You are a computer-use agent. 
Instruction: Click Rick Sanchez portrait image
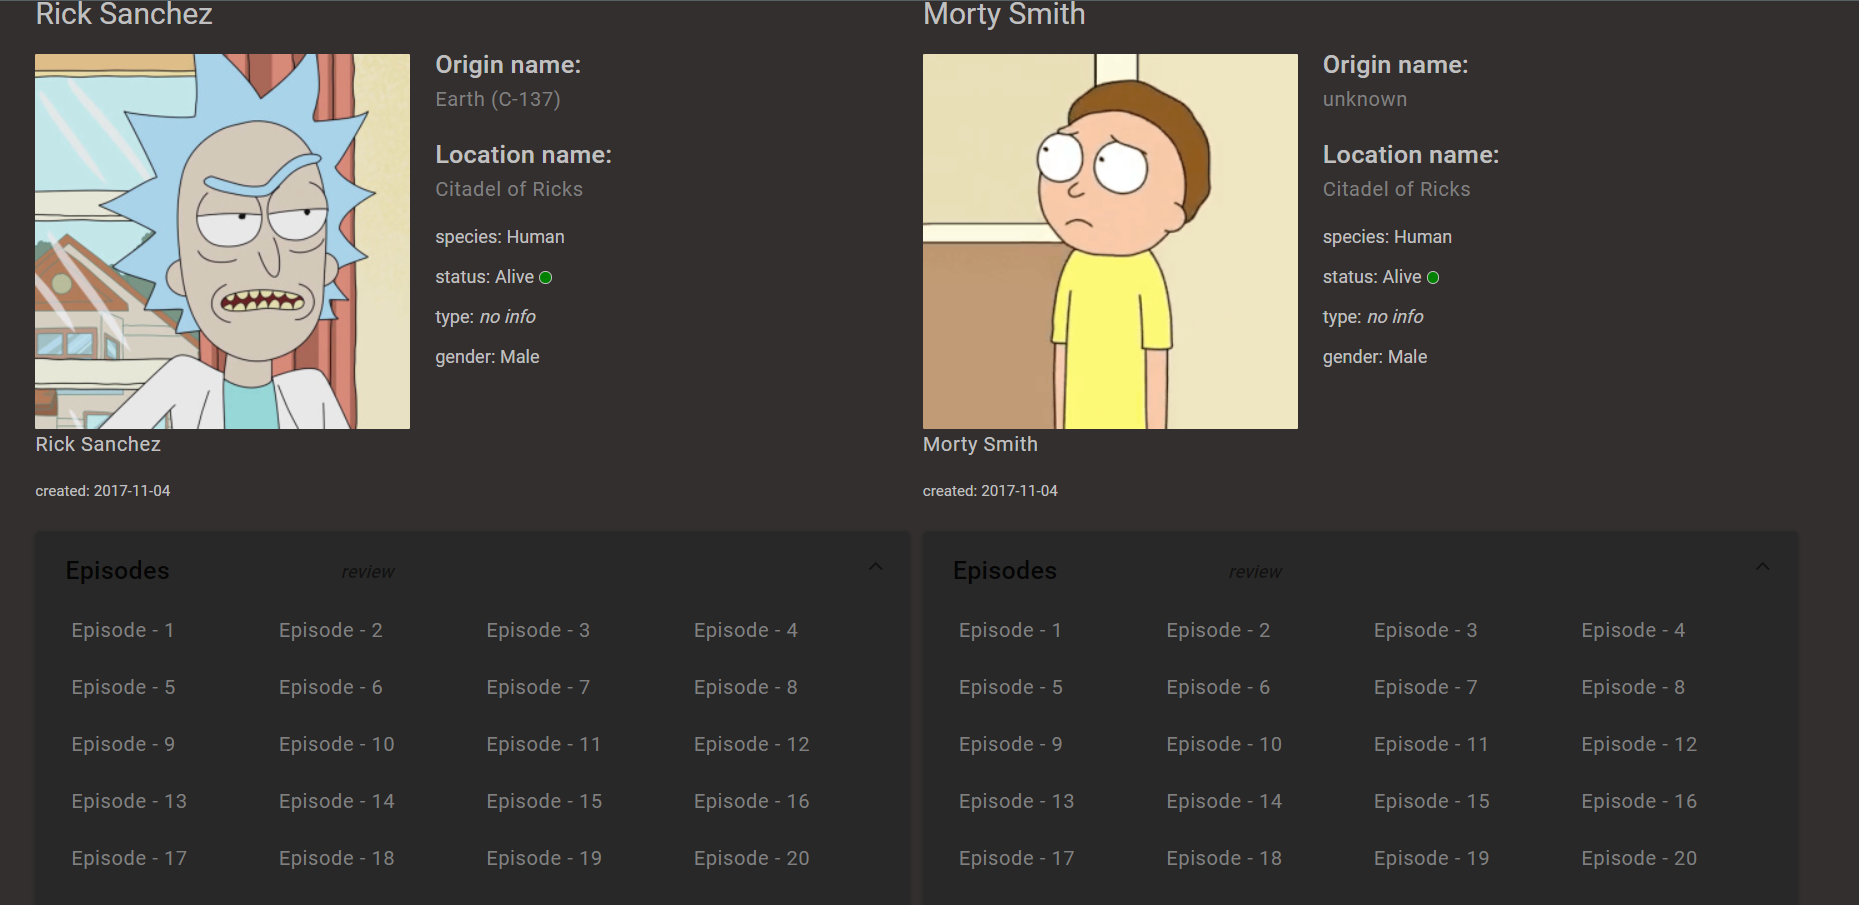[x=222, y=241]
